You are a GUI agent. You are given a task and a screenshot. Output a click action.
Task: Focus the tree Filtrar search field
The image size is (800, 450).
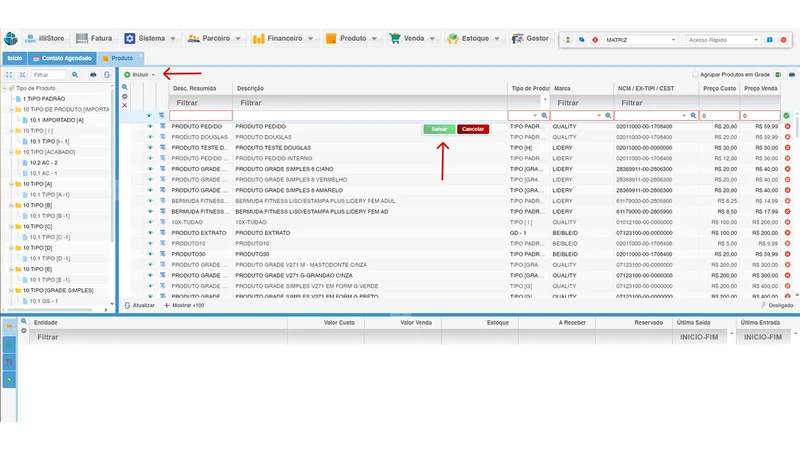[x=49, y=75]
